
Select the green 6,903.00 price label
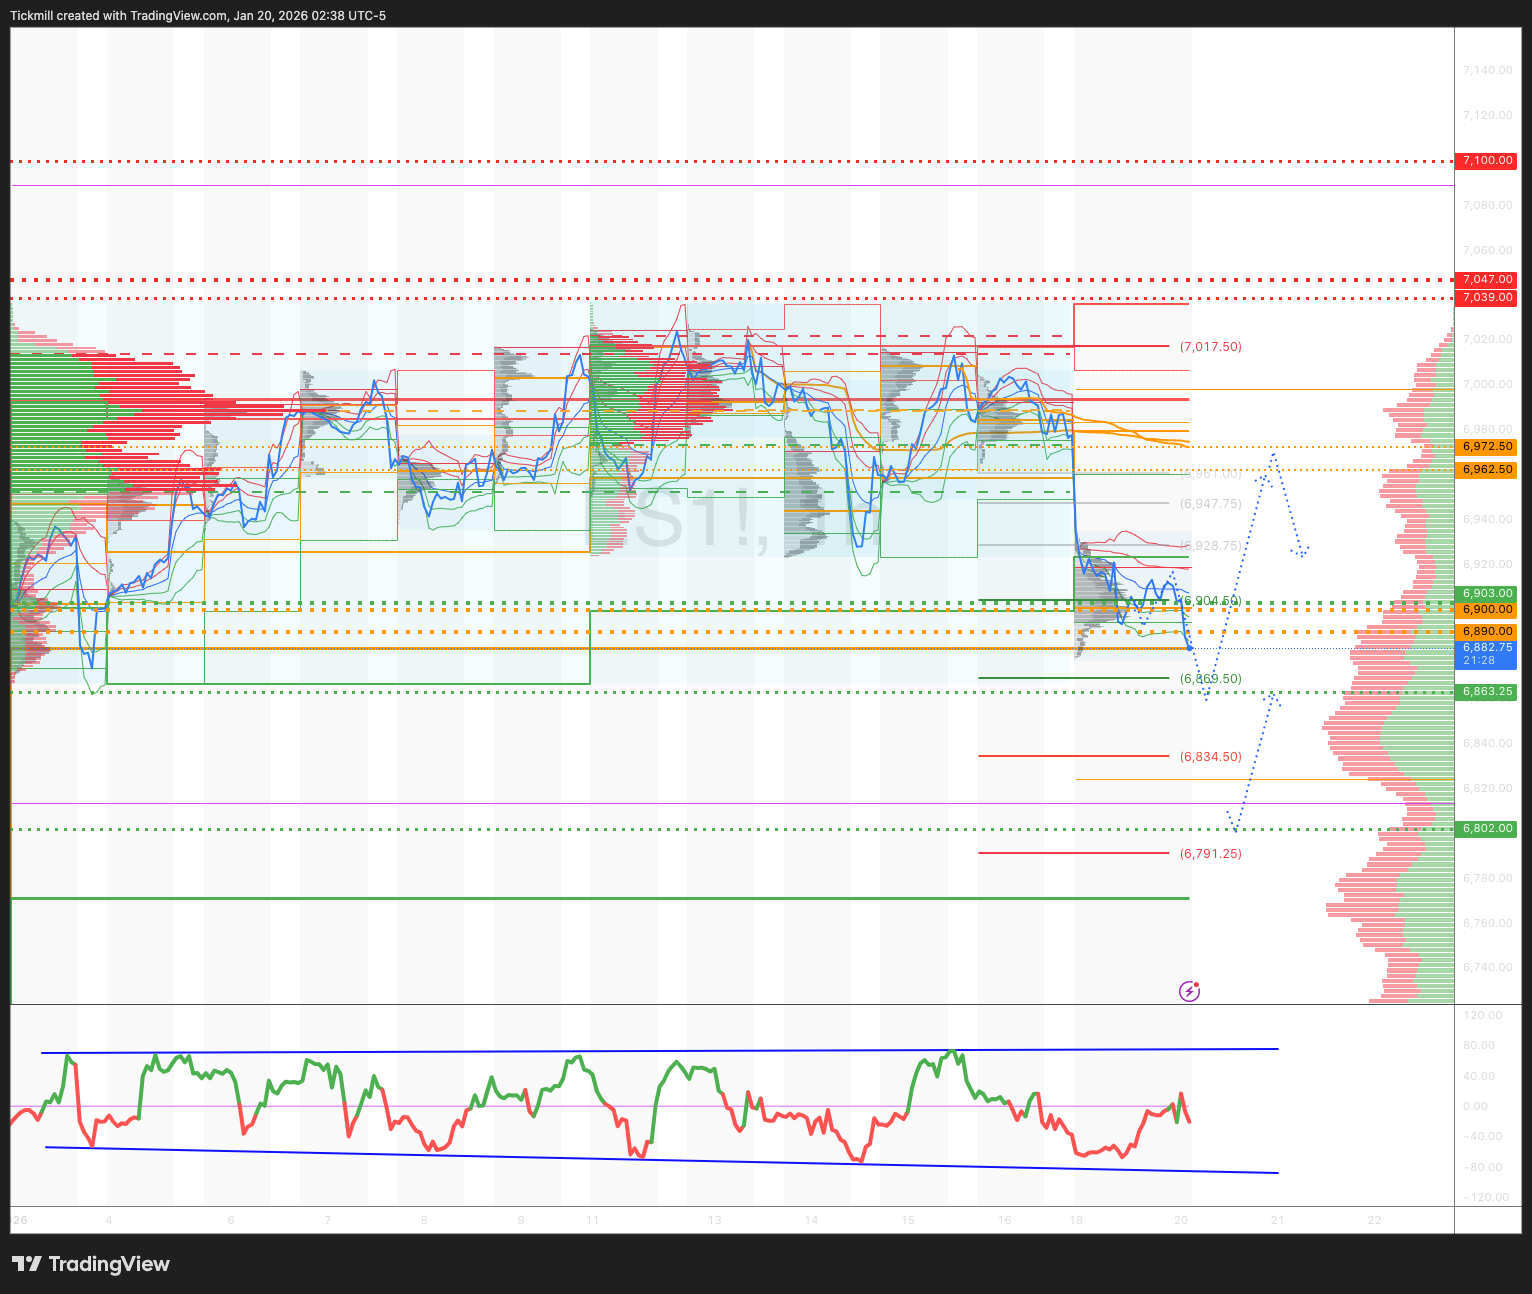click(1487, 594)
